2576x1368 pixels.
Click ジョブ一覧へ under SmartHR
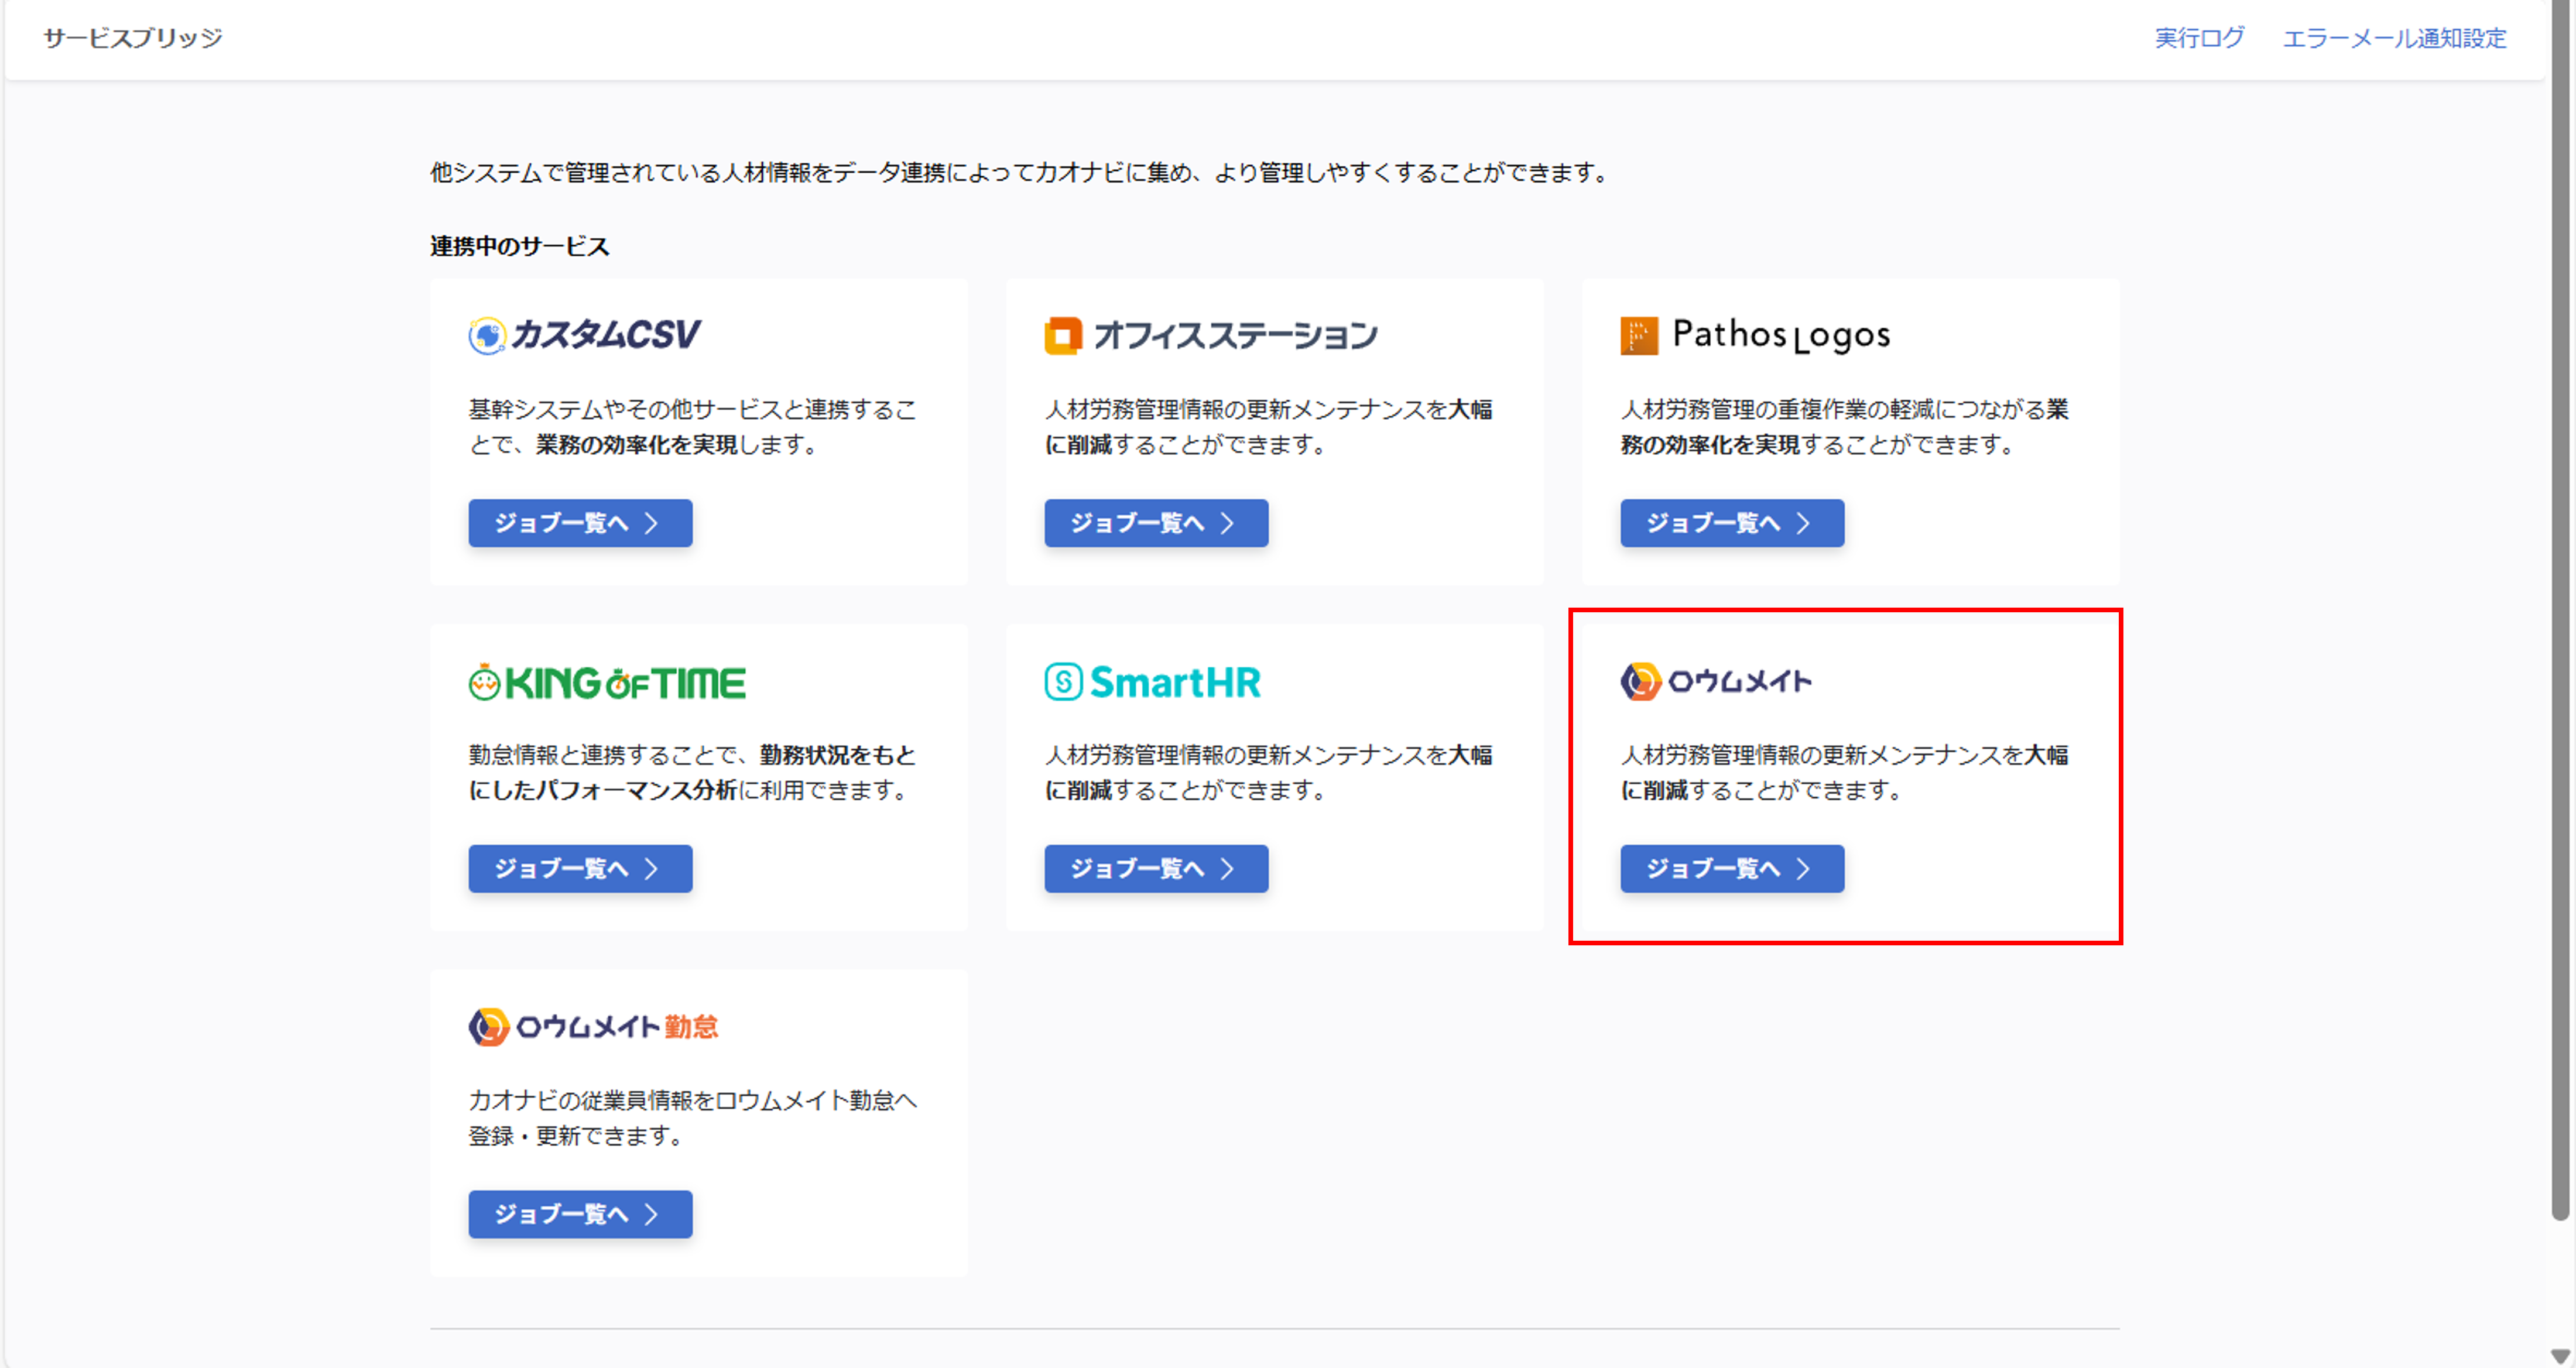tap(1156, 868)
